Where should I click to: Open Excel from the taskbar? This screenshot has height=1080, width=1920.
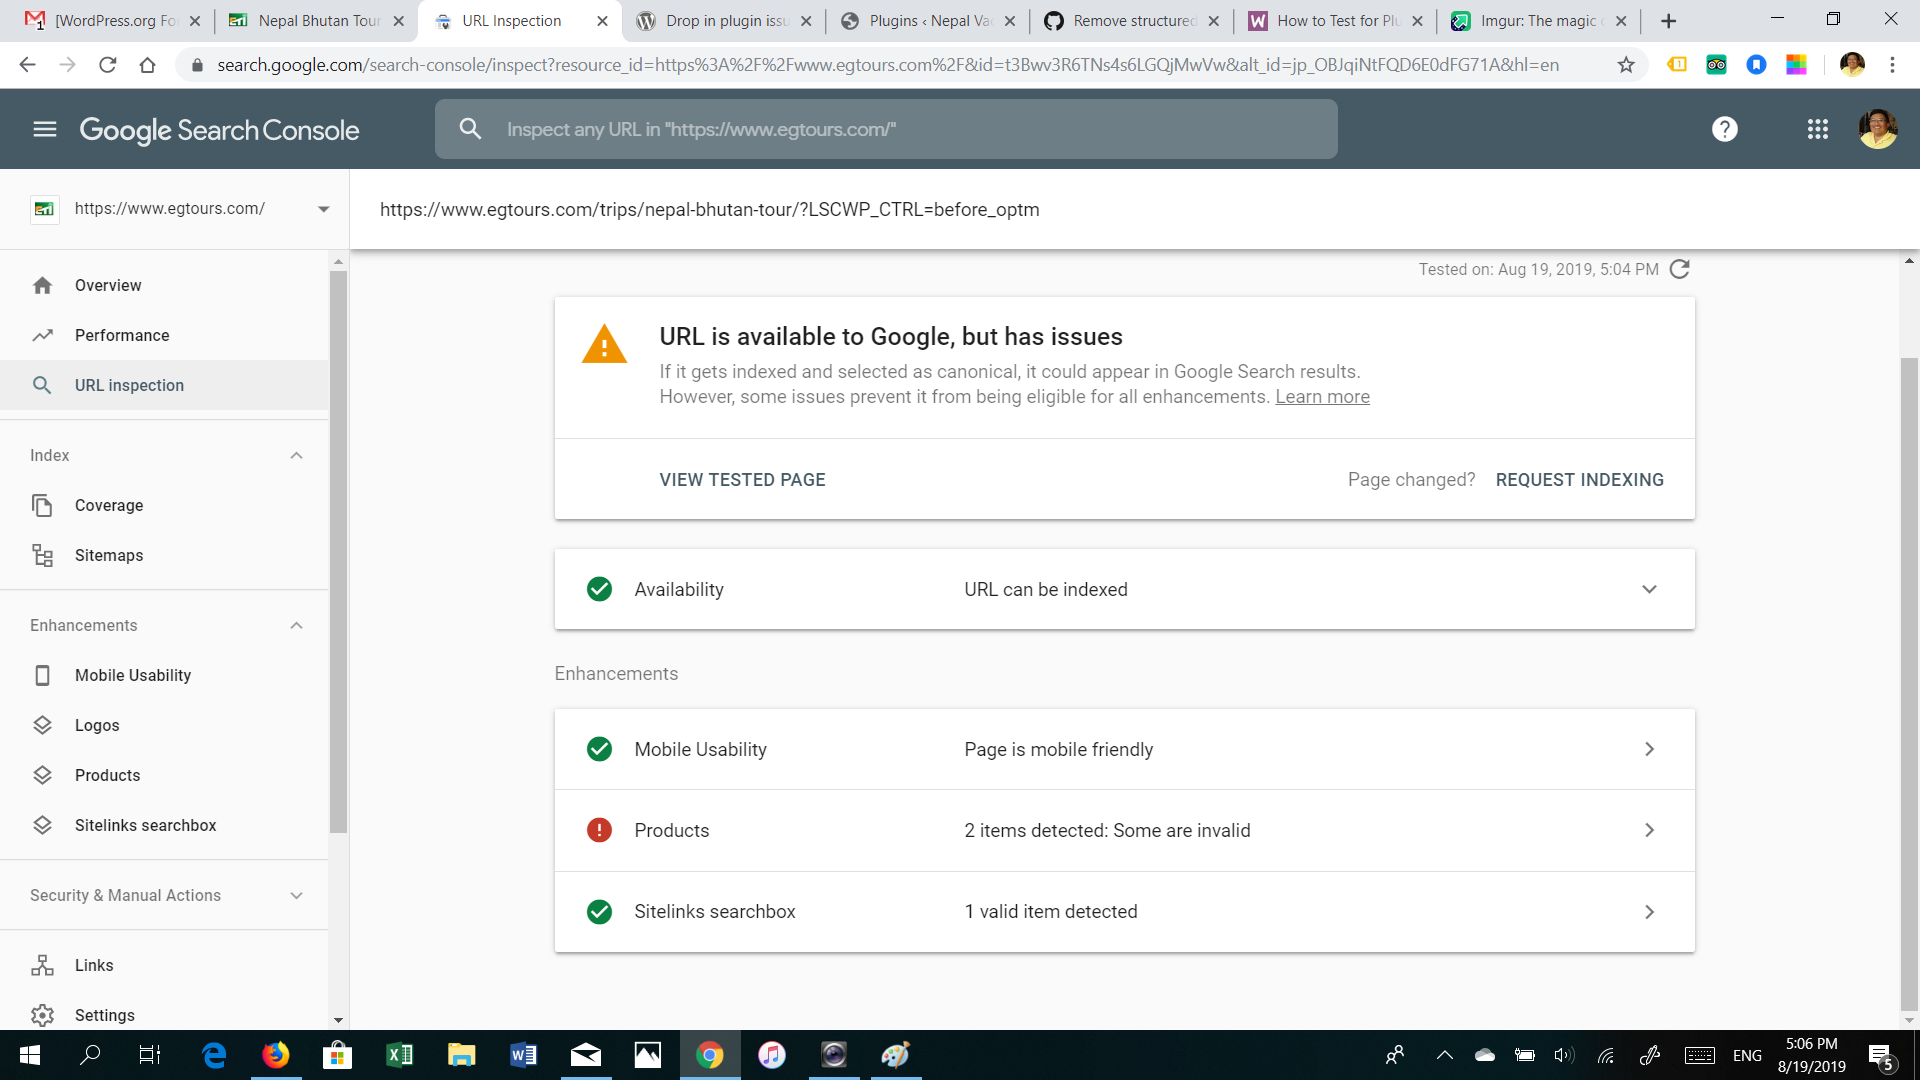(399, 1055)
